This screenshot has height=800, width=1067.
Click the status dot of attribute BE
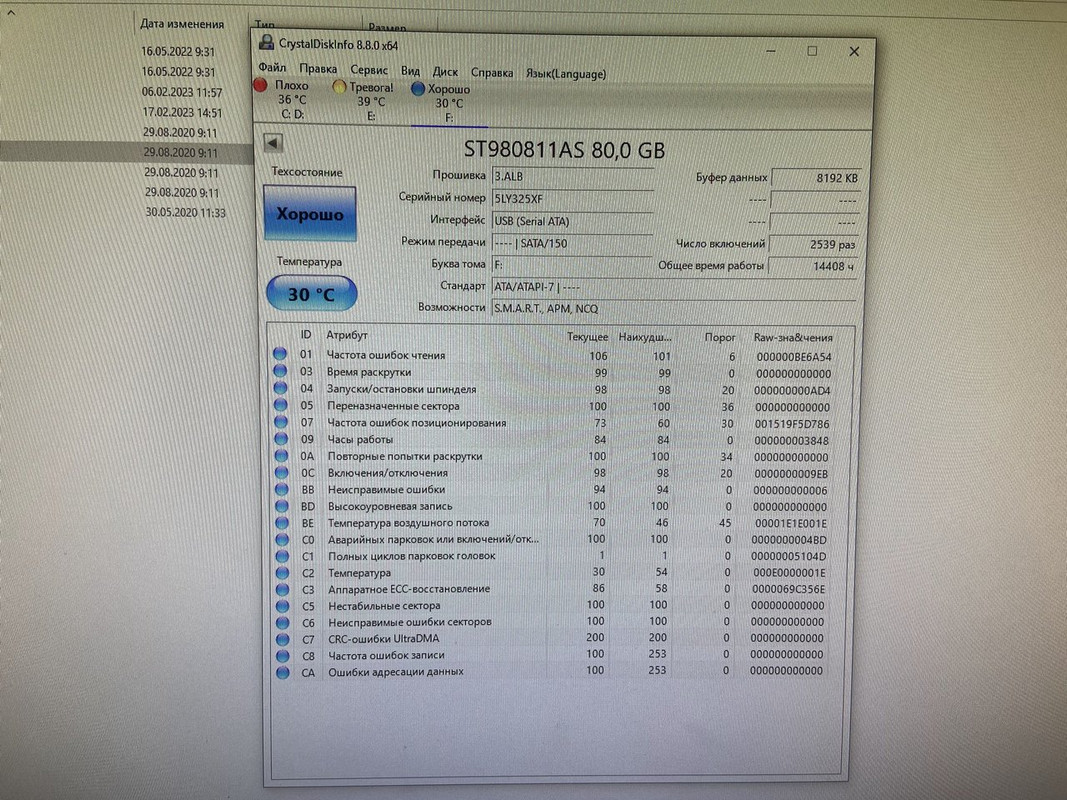tap(282, 523)
